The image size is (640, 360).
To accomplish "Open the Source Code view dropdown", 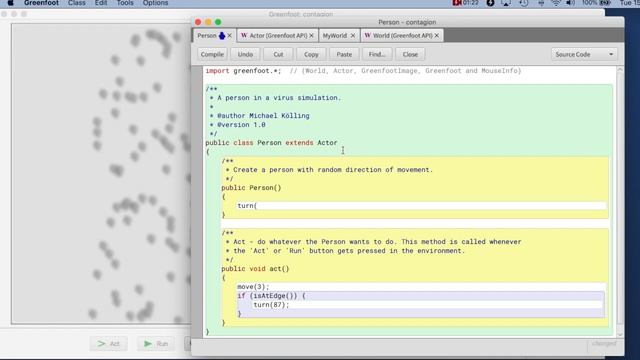I will pyautogui.click(x=584, y=54).
